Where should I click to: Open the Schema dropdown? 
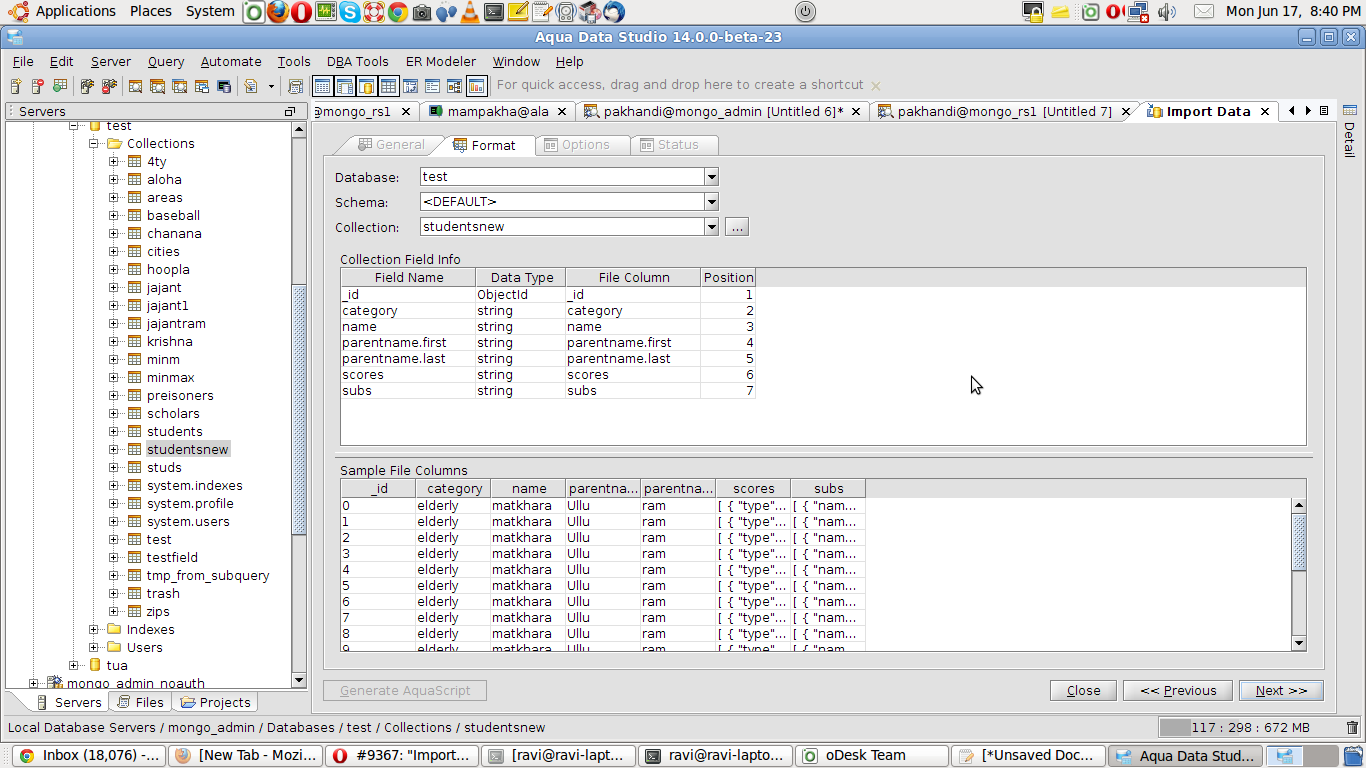[711, 202]
